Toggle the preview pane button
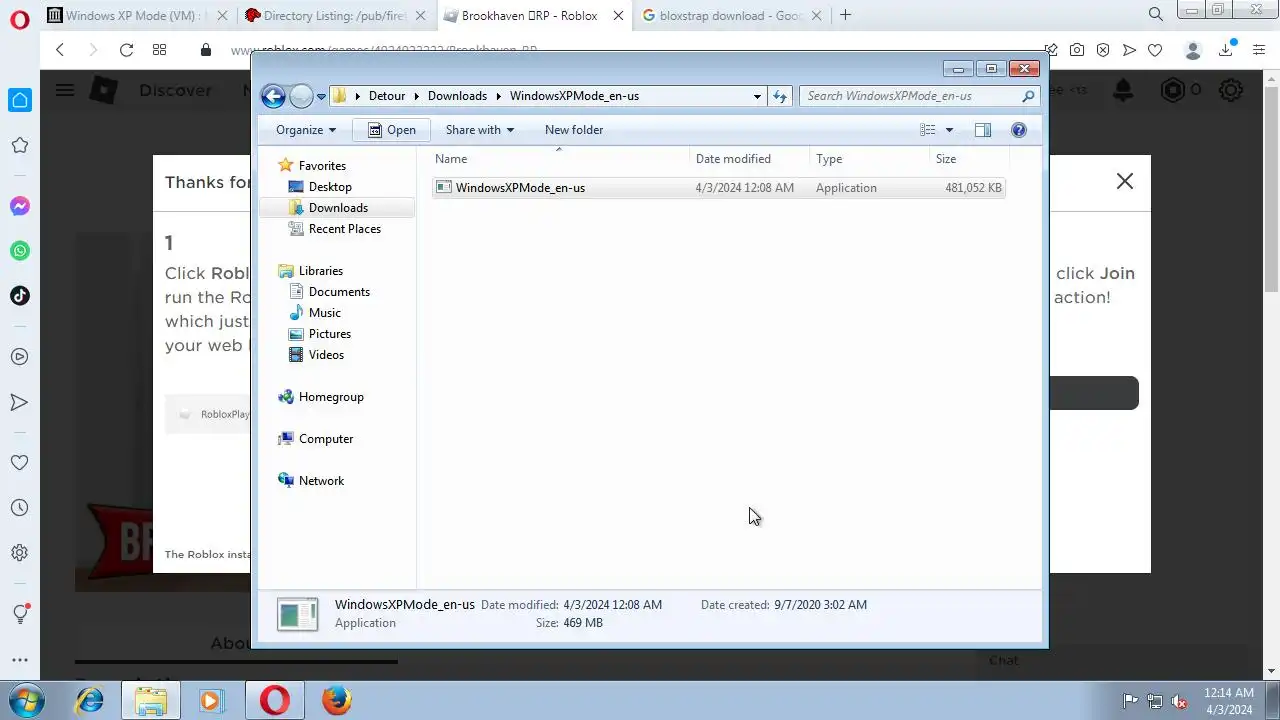Image resolution: width=1280 pixels, height=720 pixels. coord(983,130)
